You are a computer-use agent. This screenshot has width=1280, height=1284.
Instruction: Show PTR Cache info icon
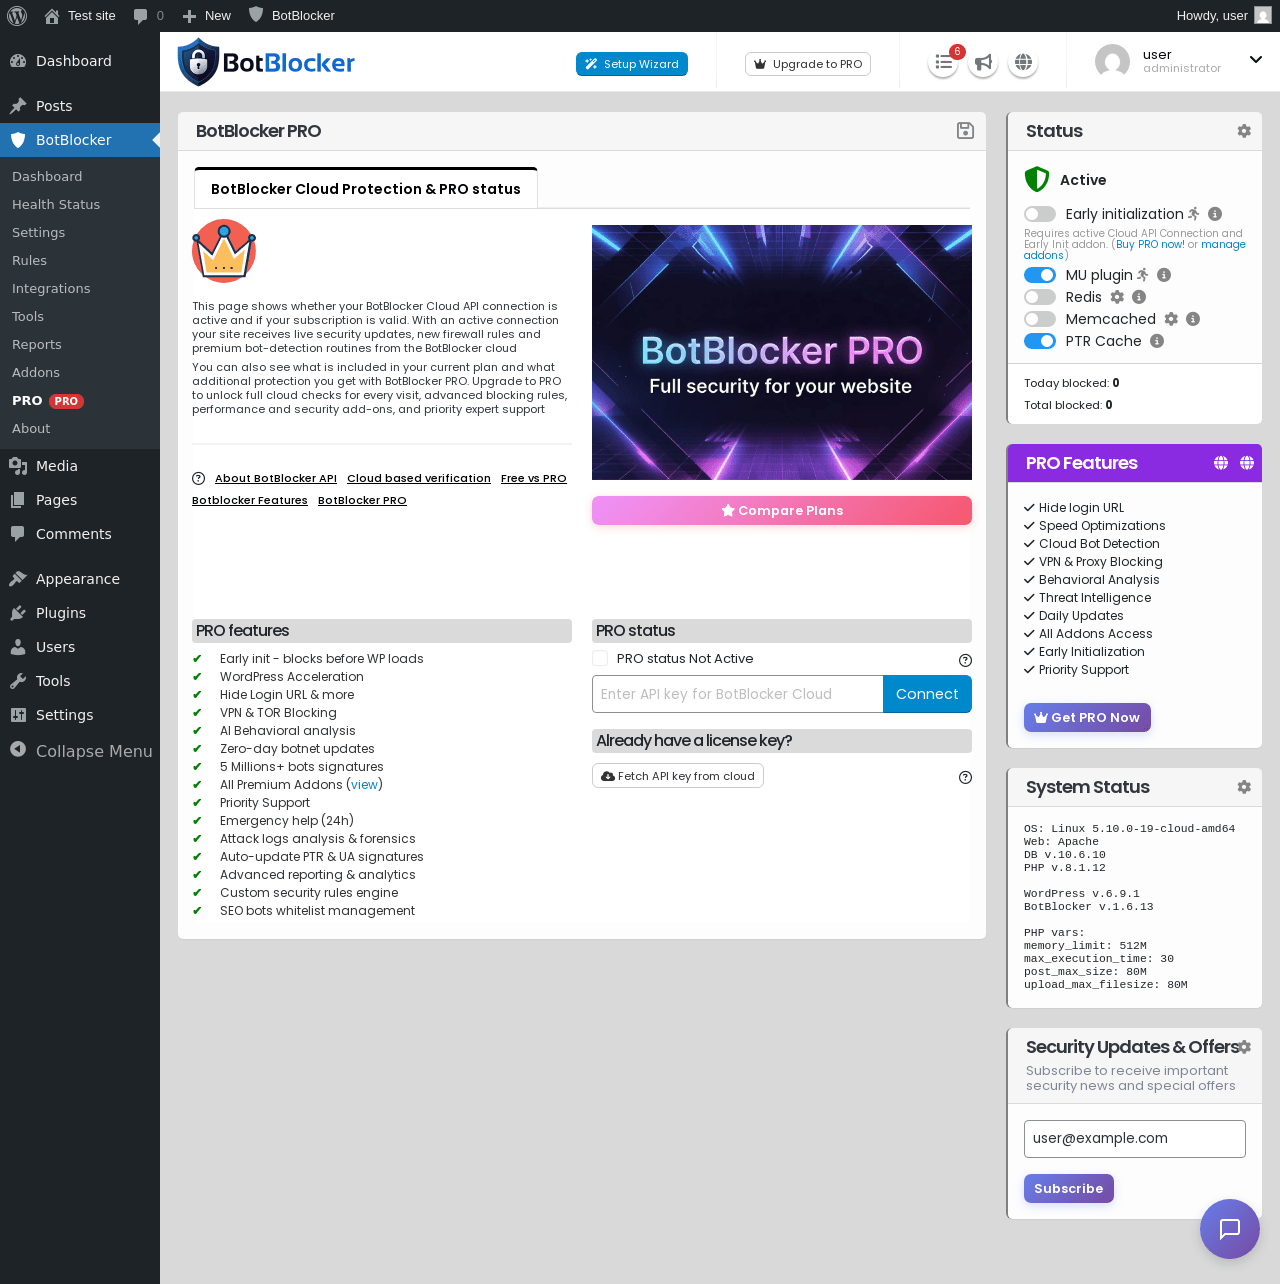click(1157, 341)
